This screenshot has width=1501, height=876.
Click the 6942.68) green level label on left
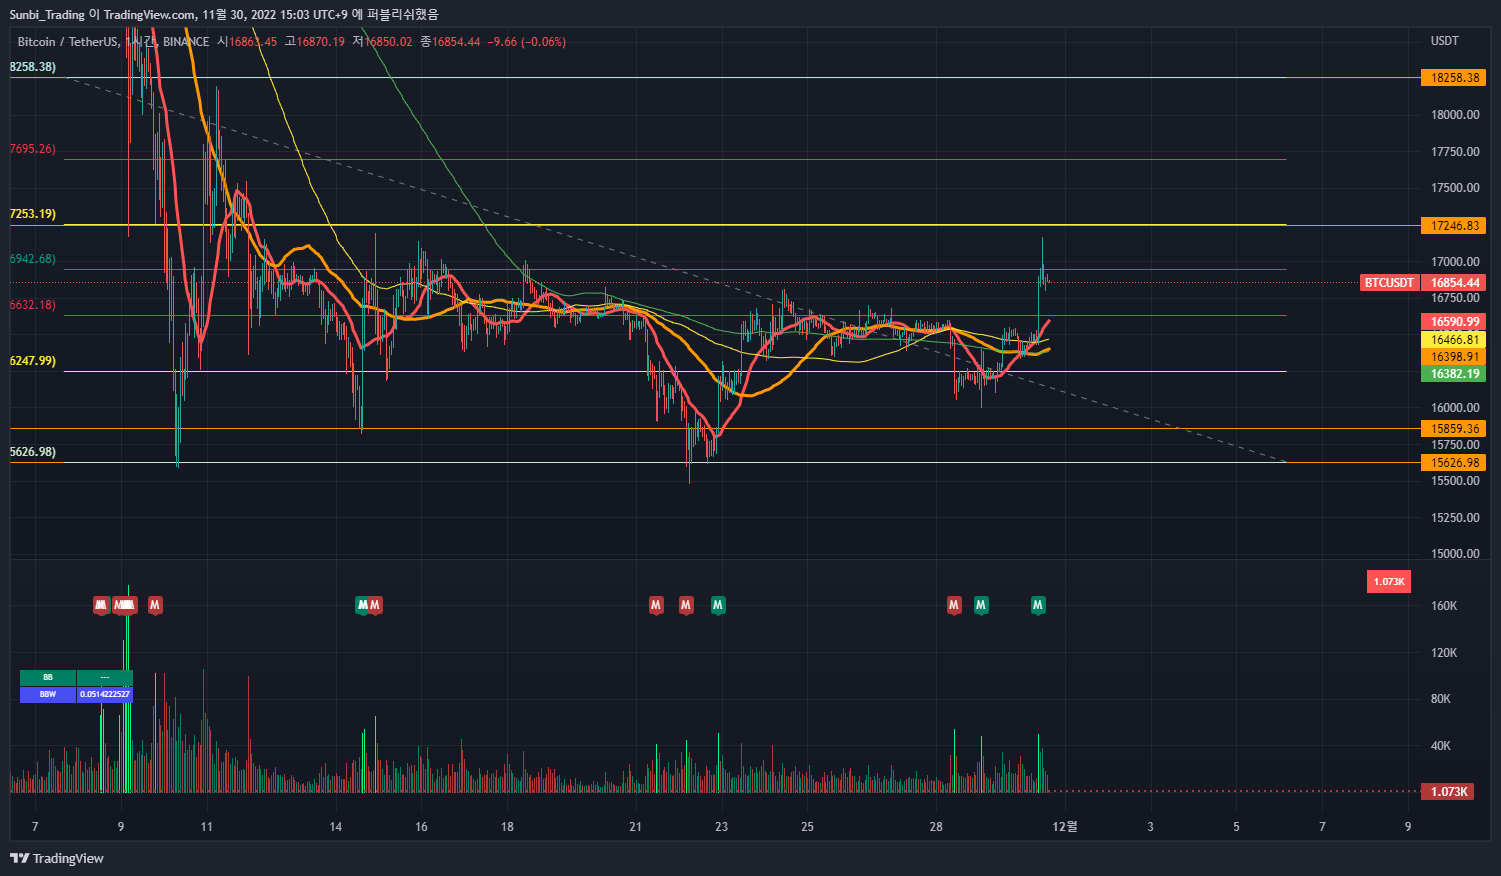pyautogui.click(x=33, y=259)
